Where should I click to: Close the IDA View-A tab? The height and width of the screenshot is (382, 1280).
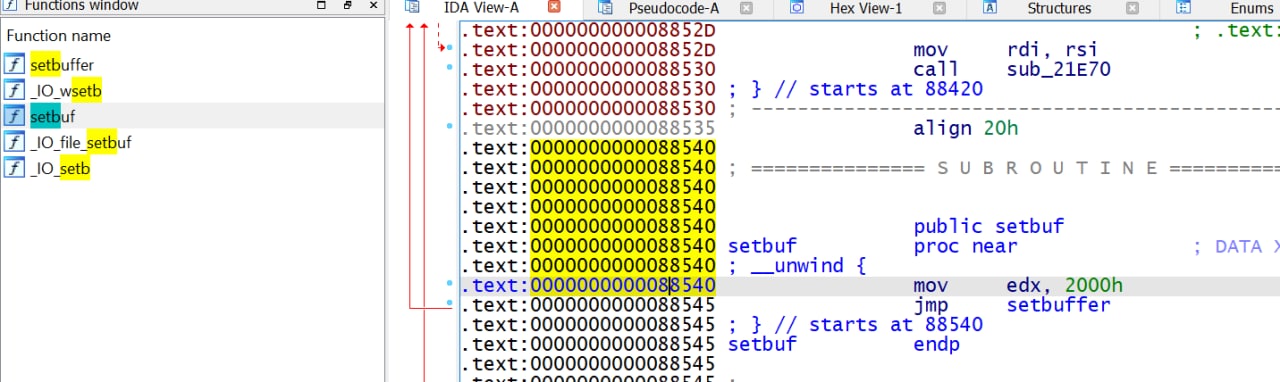tap(554, 8)
